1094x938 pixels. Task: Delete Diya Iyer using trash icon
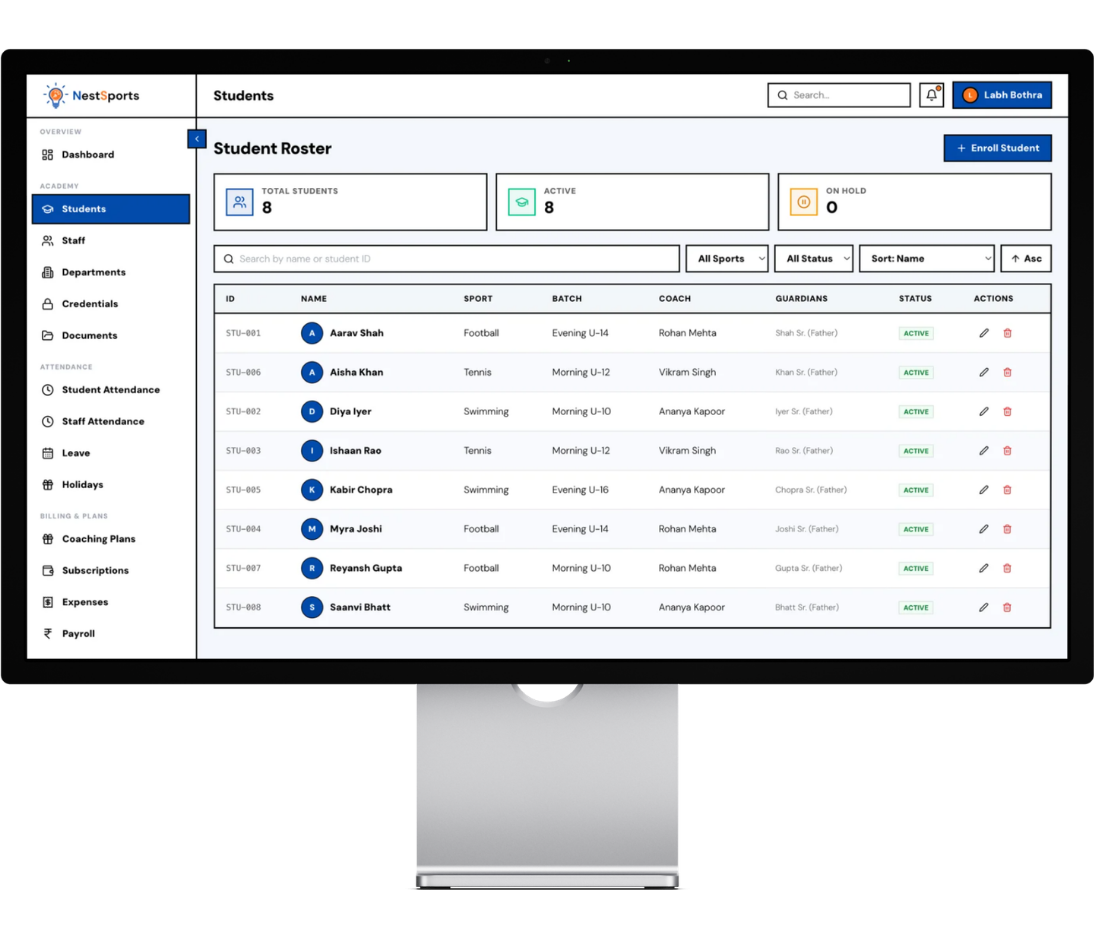(x=1007, y=411)
